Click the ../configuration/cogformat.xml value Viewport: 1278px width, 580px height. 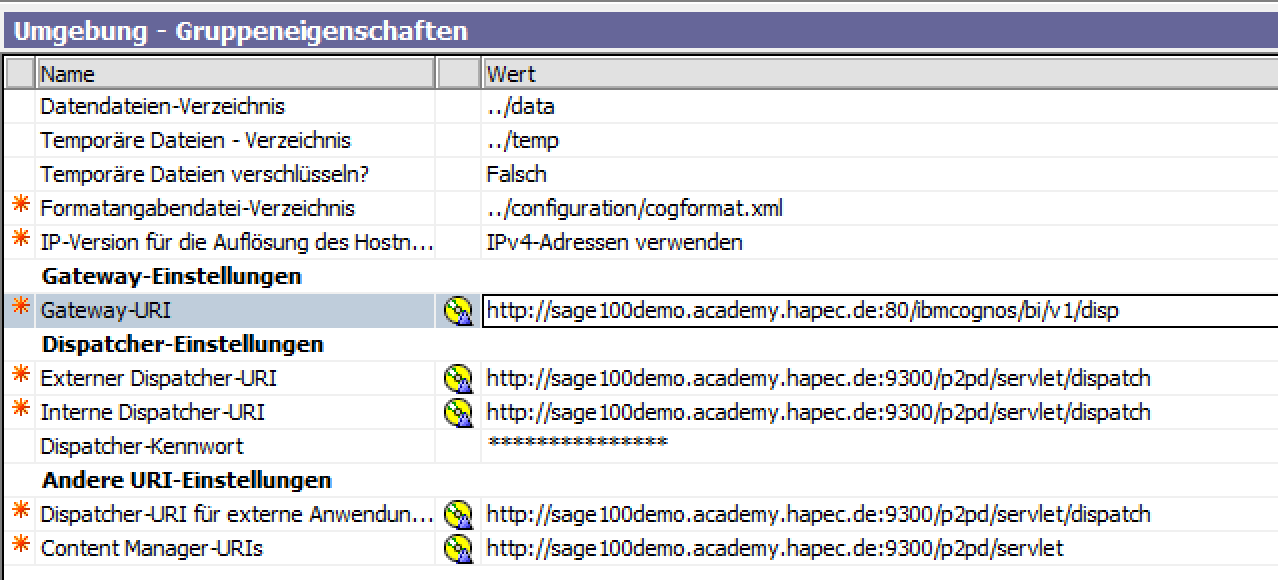(634, 209)
